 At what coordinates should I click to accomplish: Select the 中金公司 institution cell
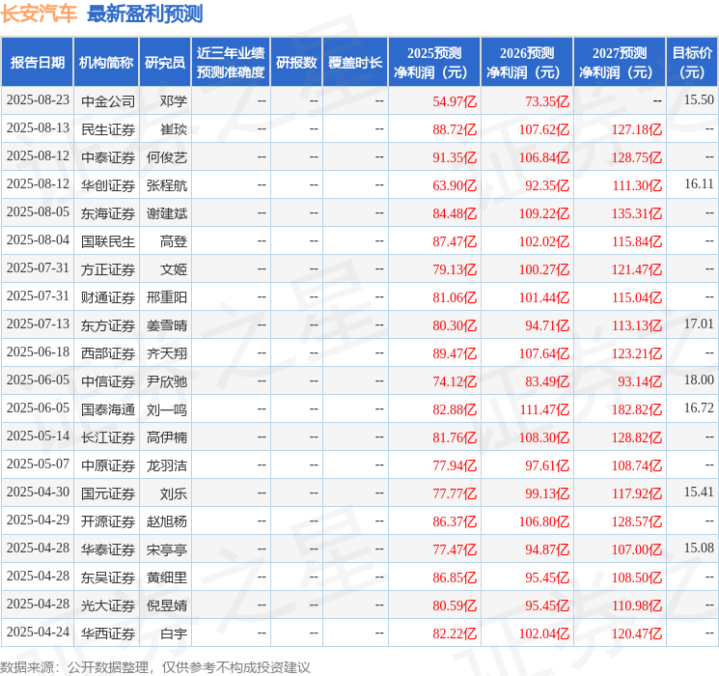[x=108, y=101]
